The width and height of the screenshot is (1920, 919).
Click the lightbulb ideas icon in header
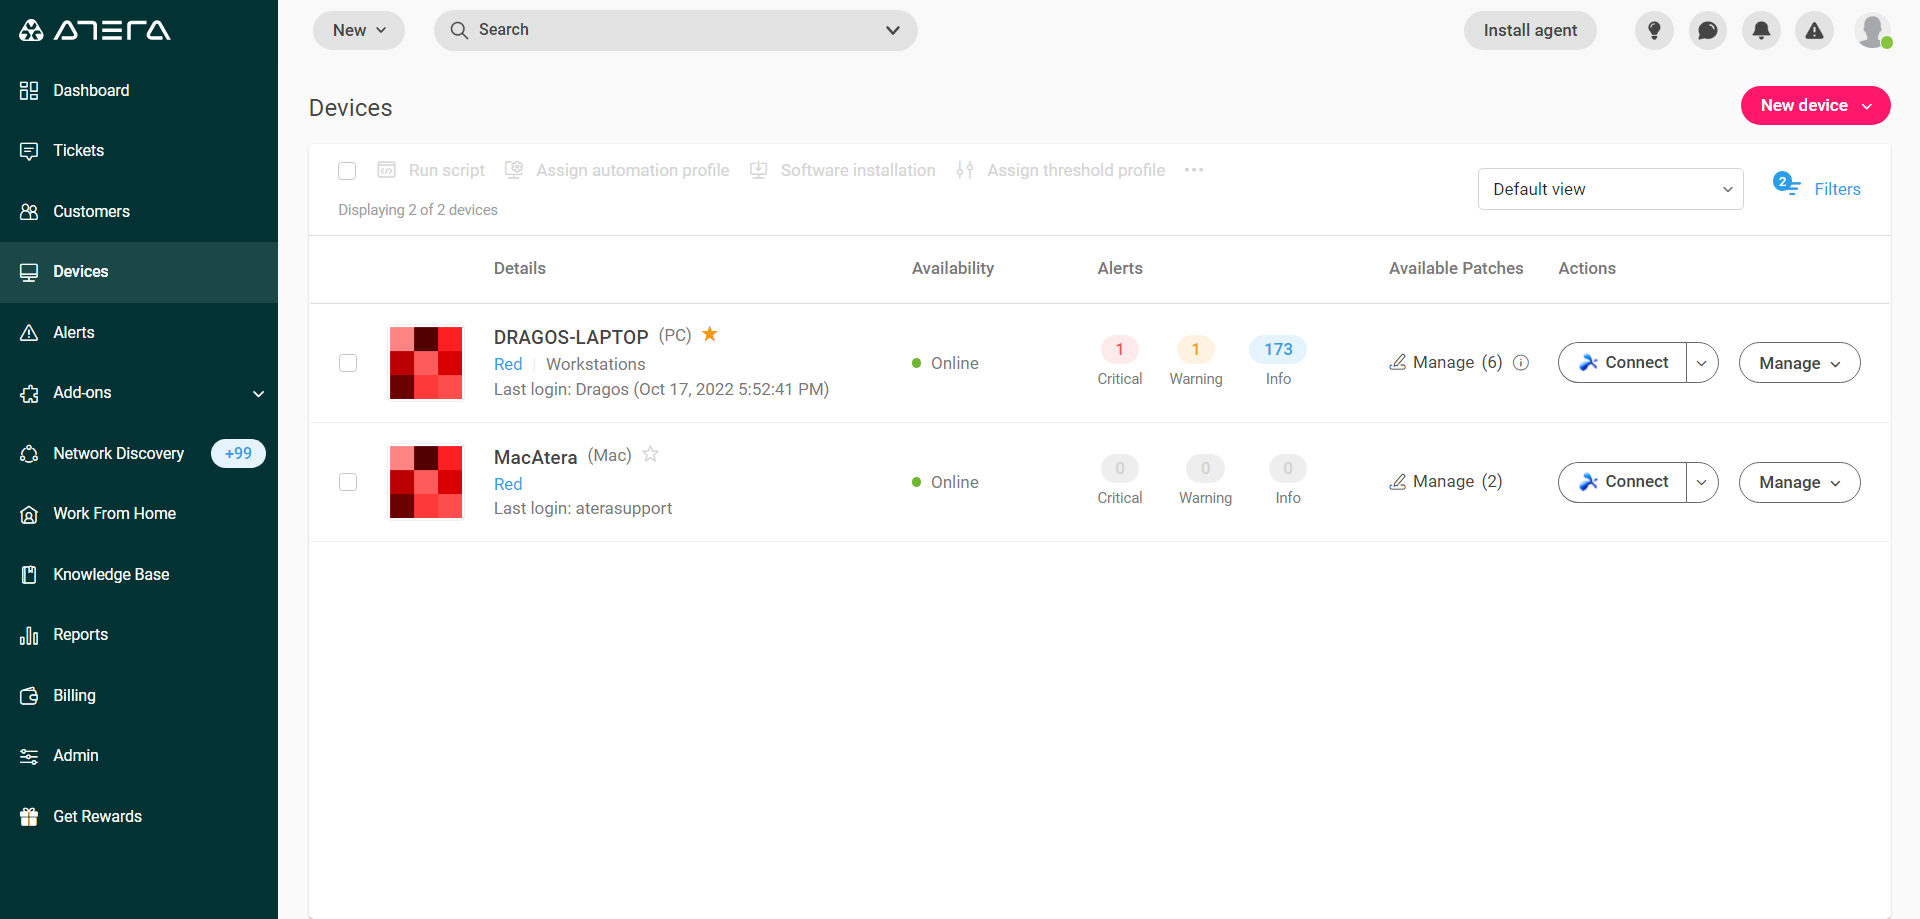point(1654,30)
